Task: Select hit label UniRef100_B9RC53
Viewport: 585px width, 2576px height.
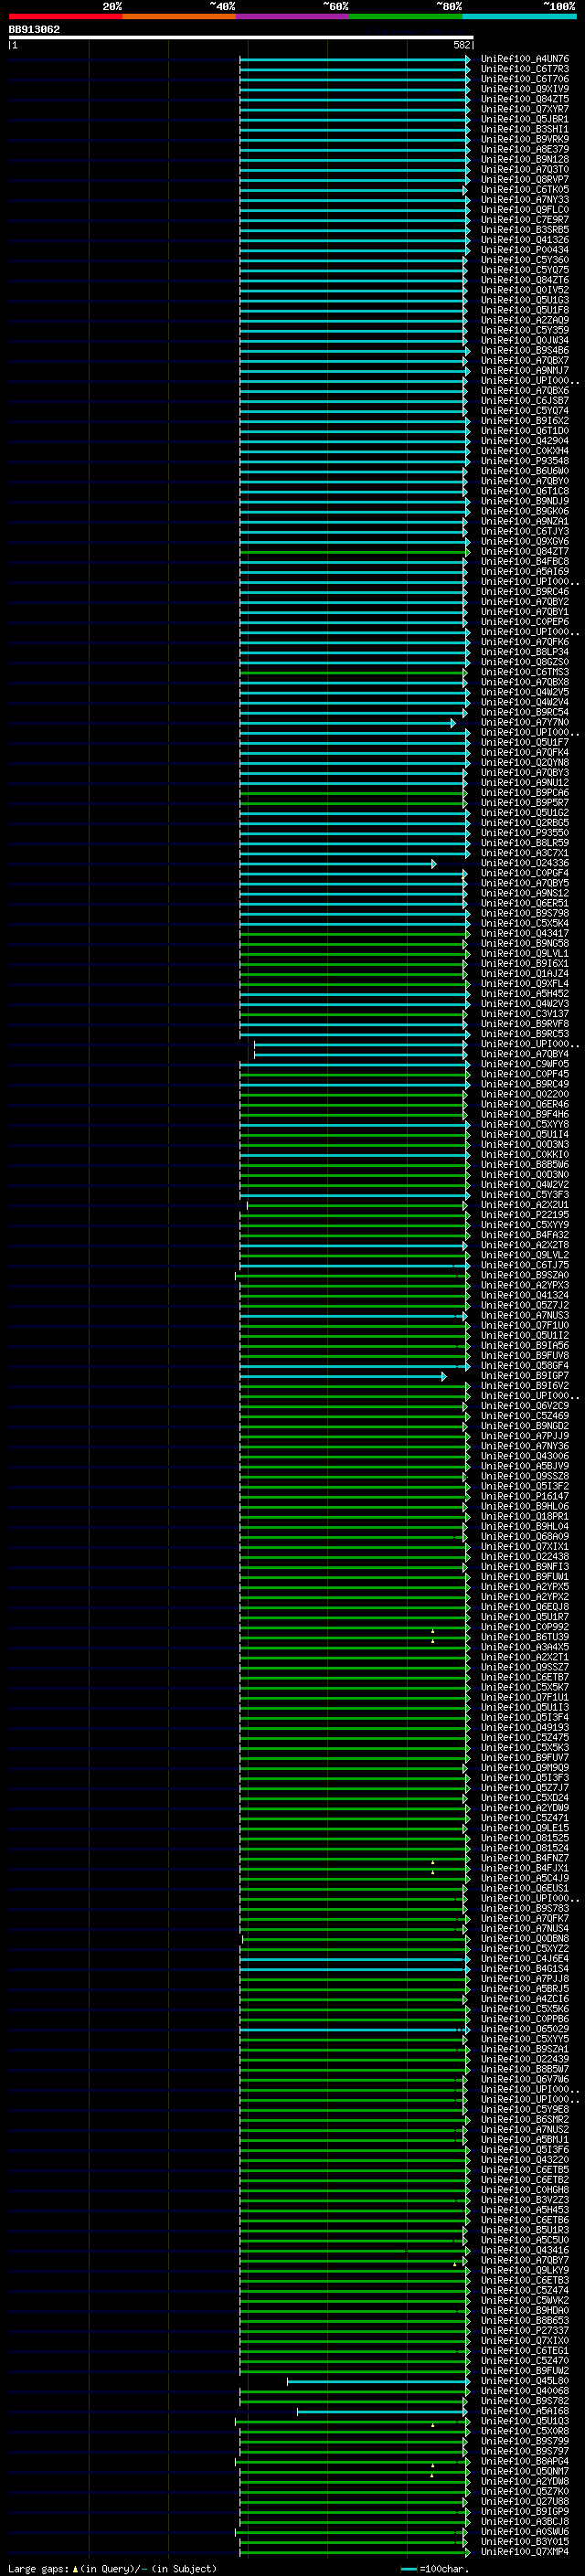Action: (x=525, y=1034)
